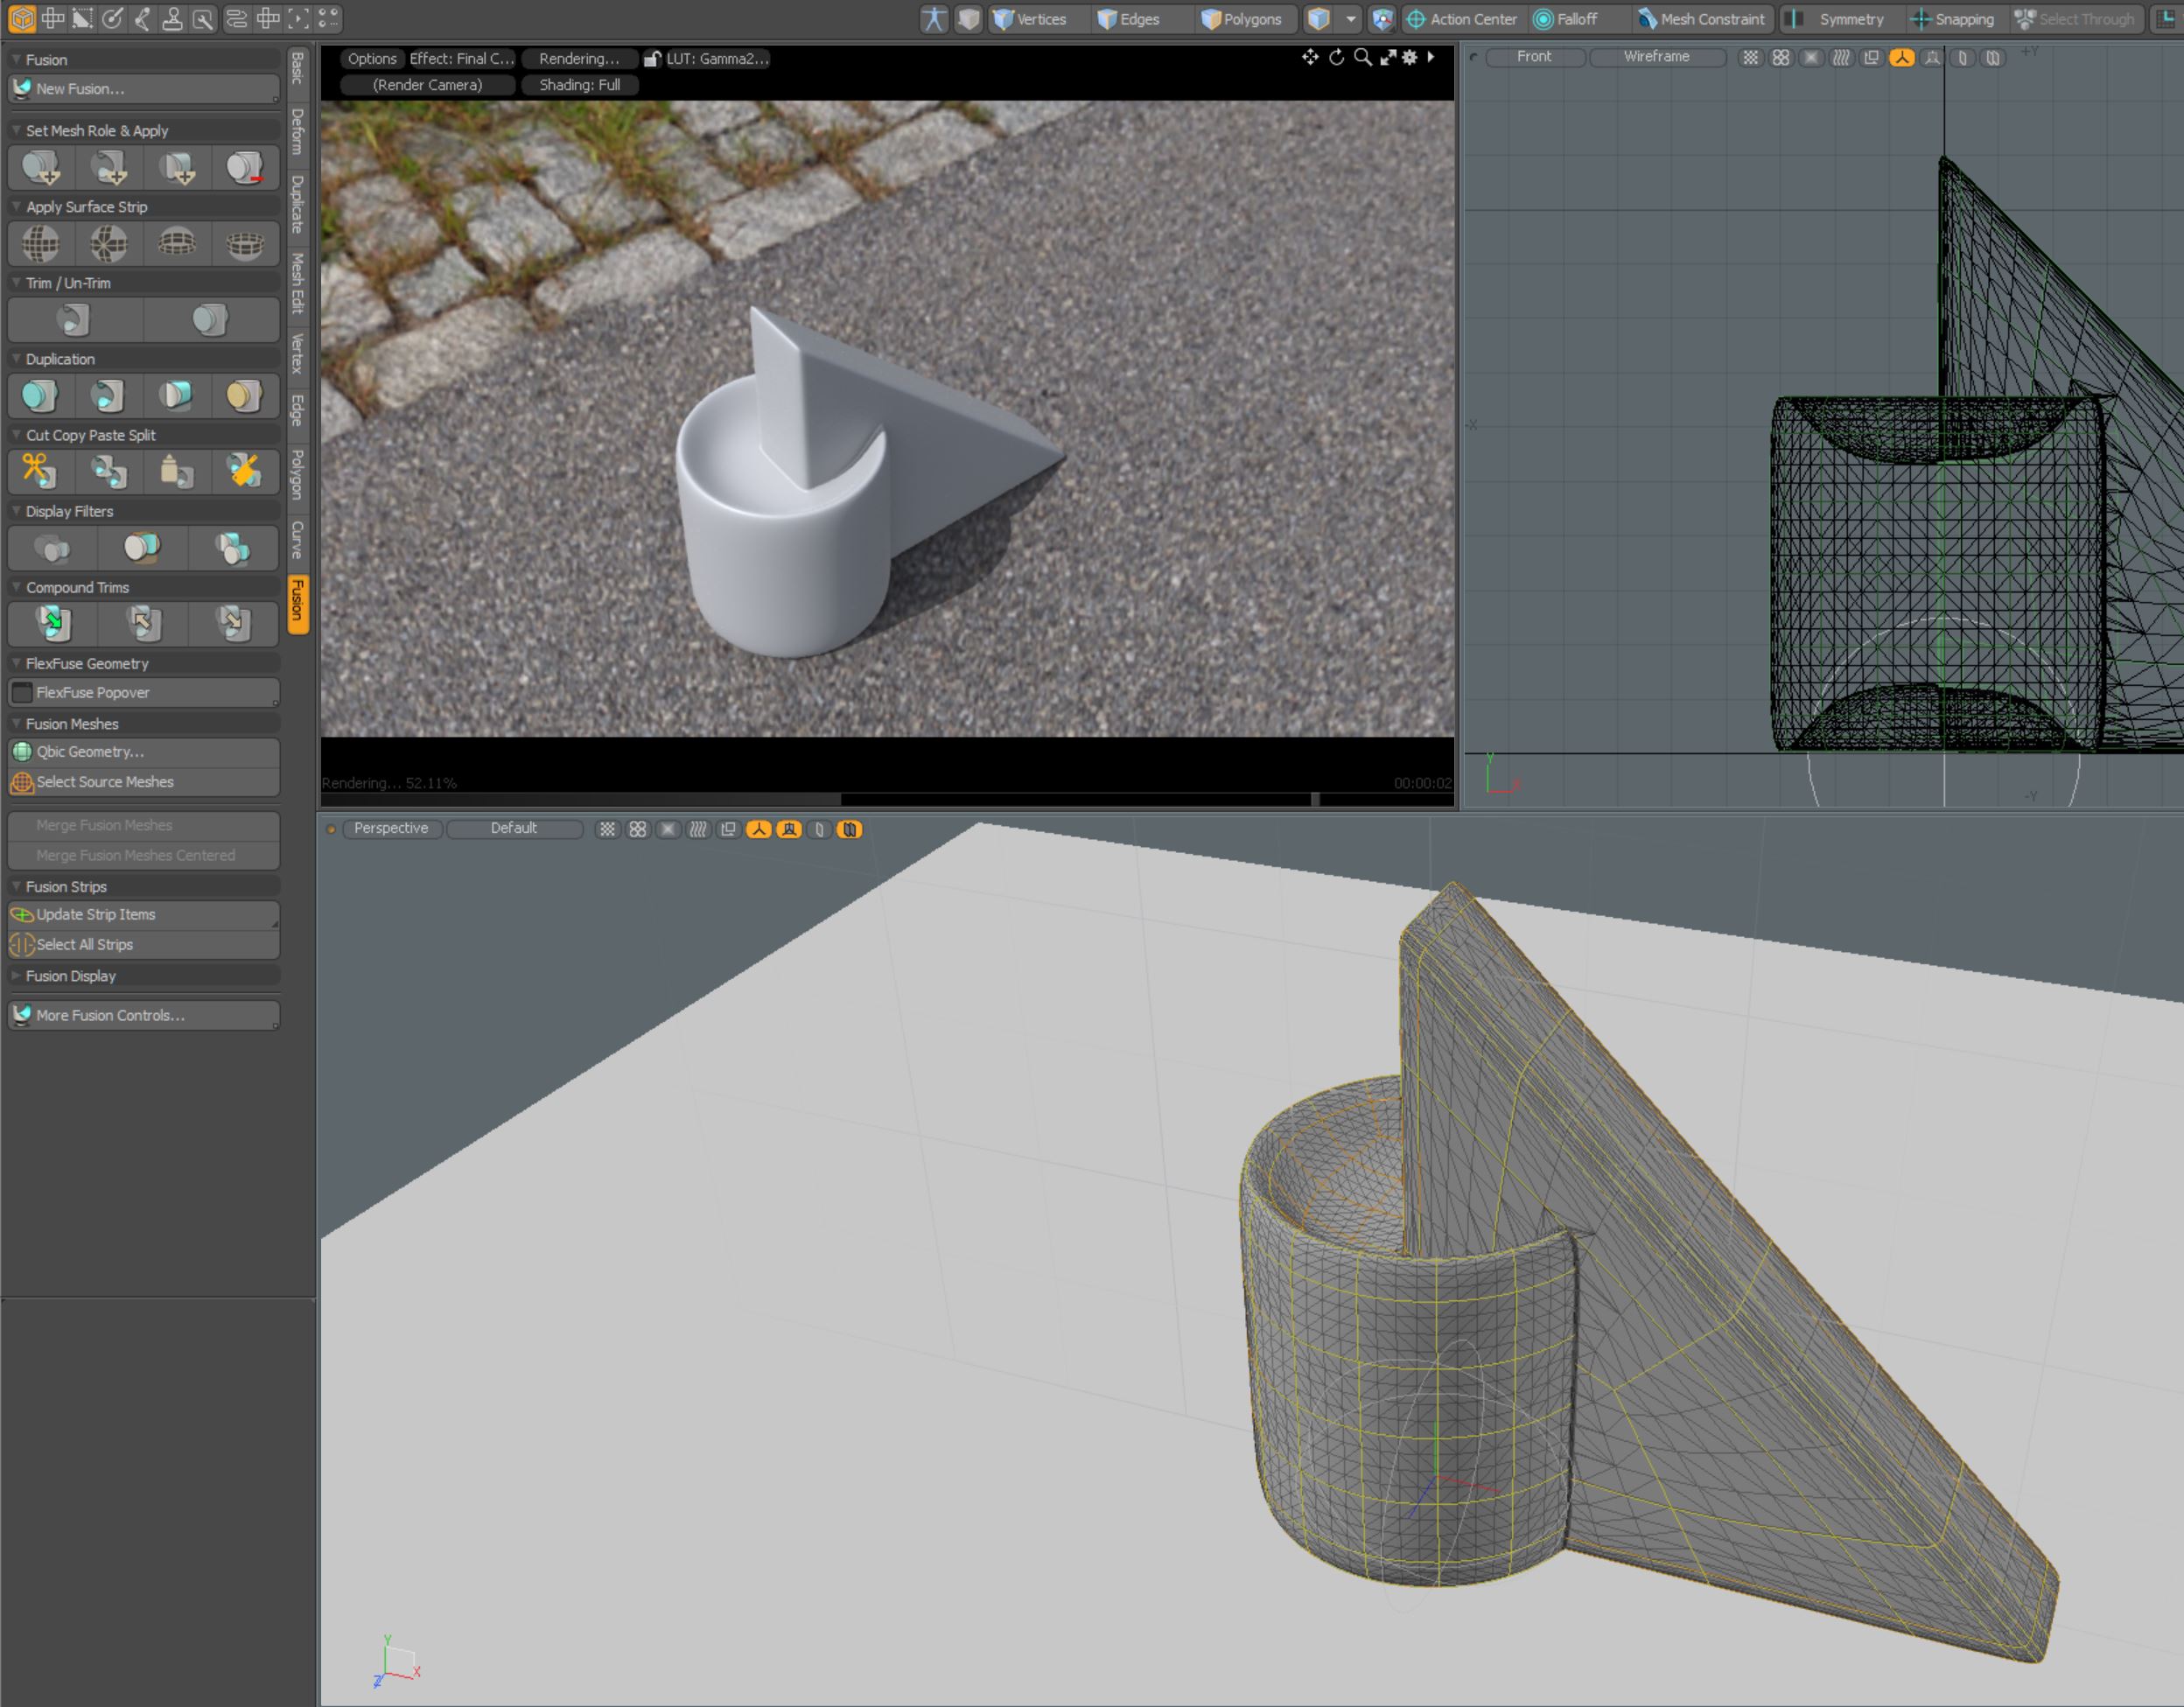Click the first Apply Surface Strip icon
Image resolution: width=2184 pixels, height=1707 pixels.
coord(41,243)
